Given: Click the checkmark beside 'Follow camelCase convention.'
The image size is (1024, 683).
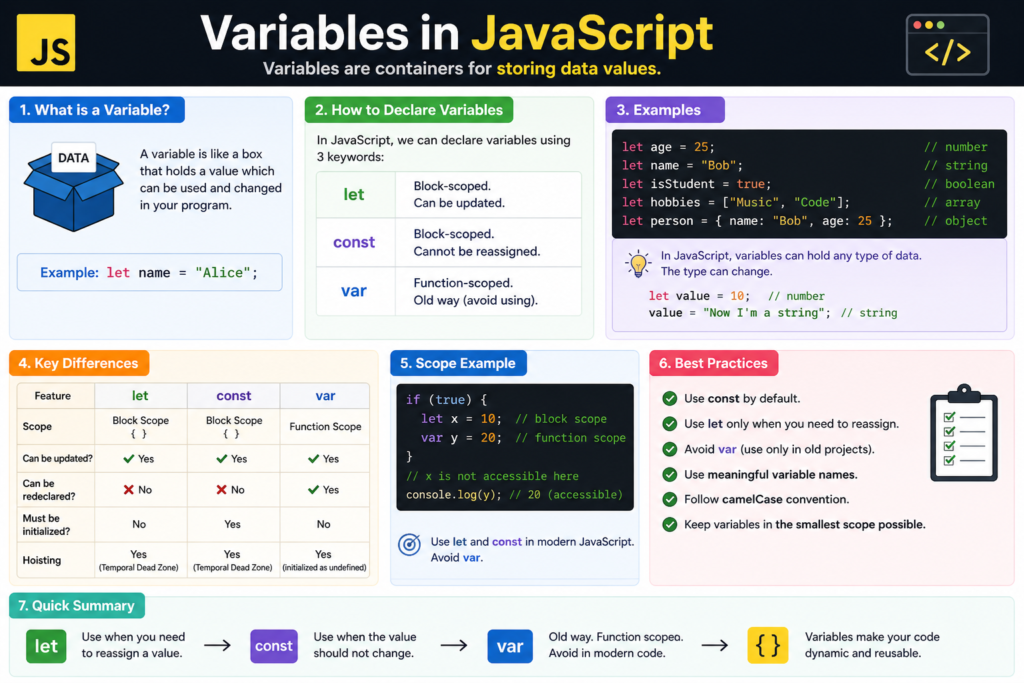Looking at the screenshot, I should pyautogui.click(x=669, y=500).
